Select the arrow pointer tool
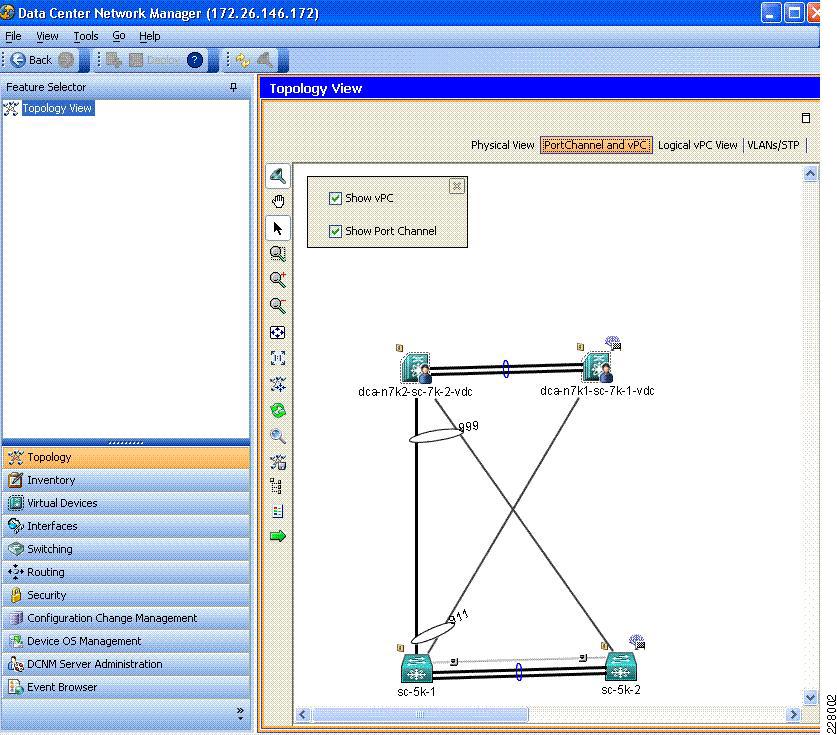The image size is (837, 735). pos(278,228)
